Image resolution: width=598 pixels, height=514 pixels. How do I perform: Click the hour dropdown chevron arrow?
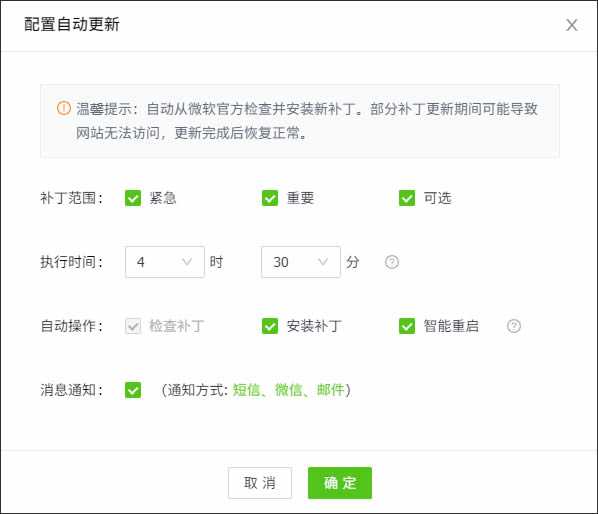[187, 262]
